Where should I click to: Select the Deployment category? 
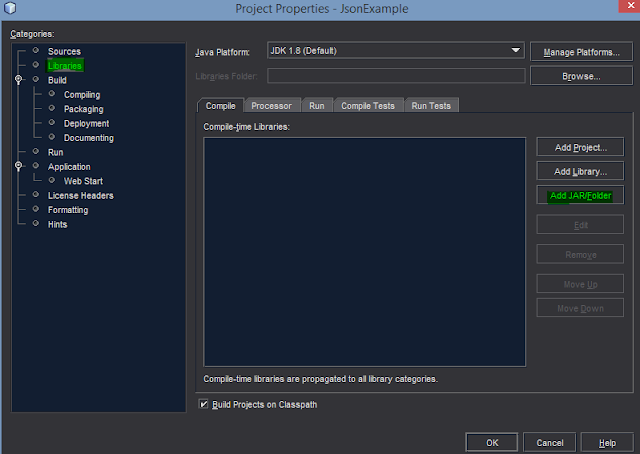(86, 123)
